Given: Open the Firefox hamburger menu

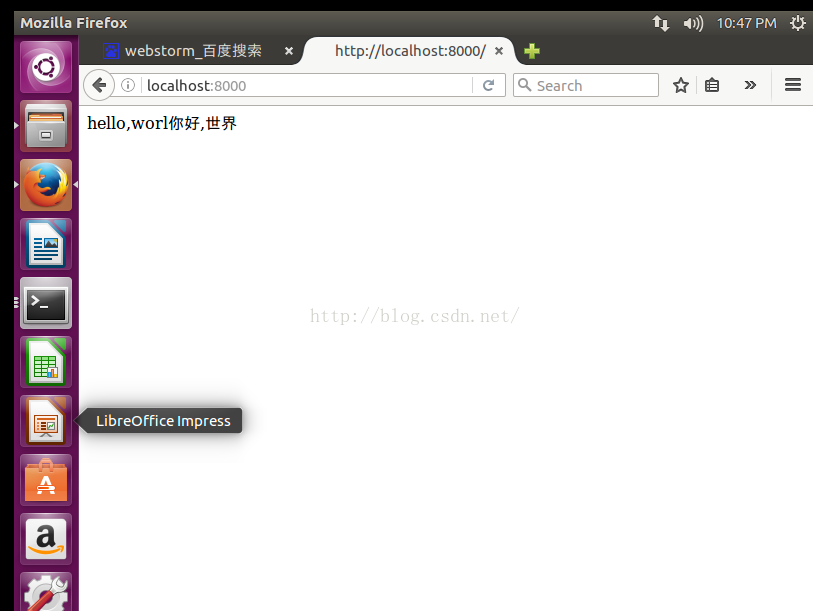Looking at the screenshot, I should coord(793,85).
